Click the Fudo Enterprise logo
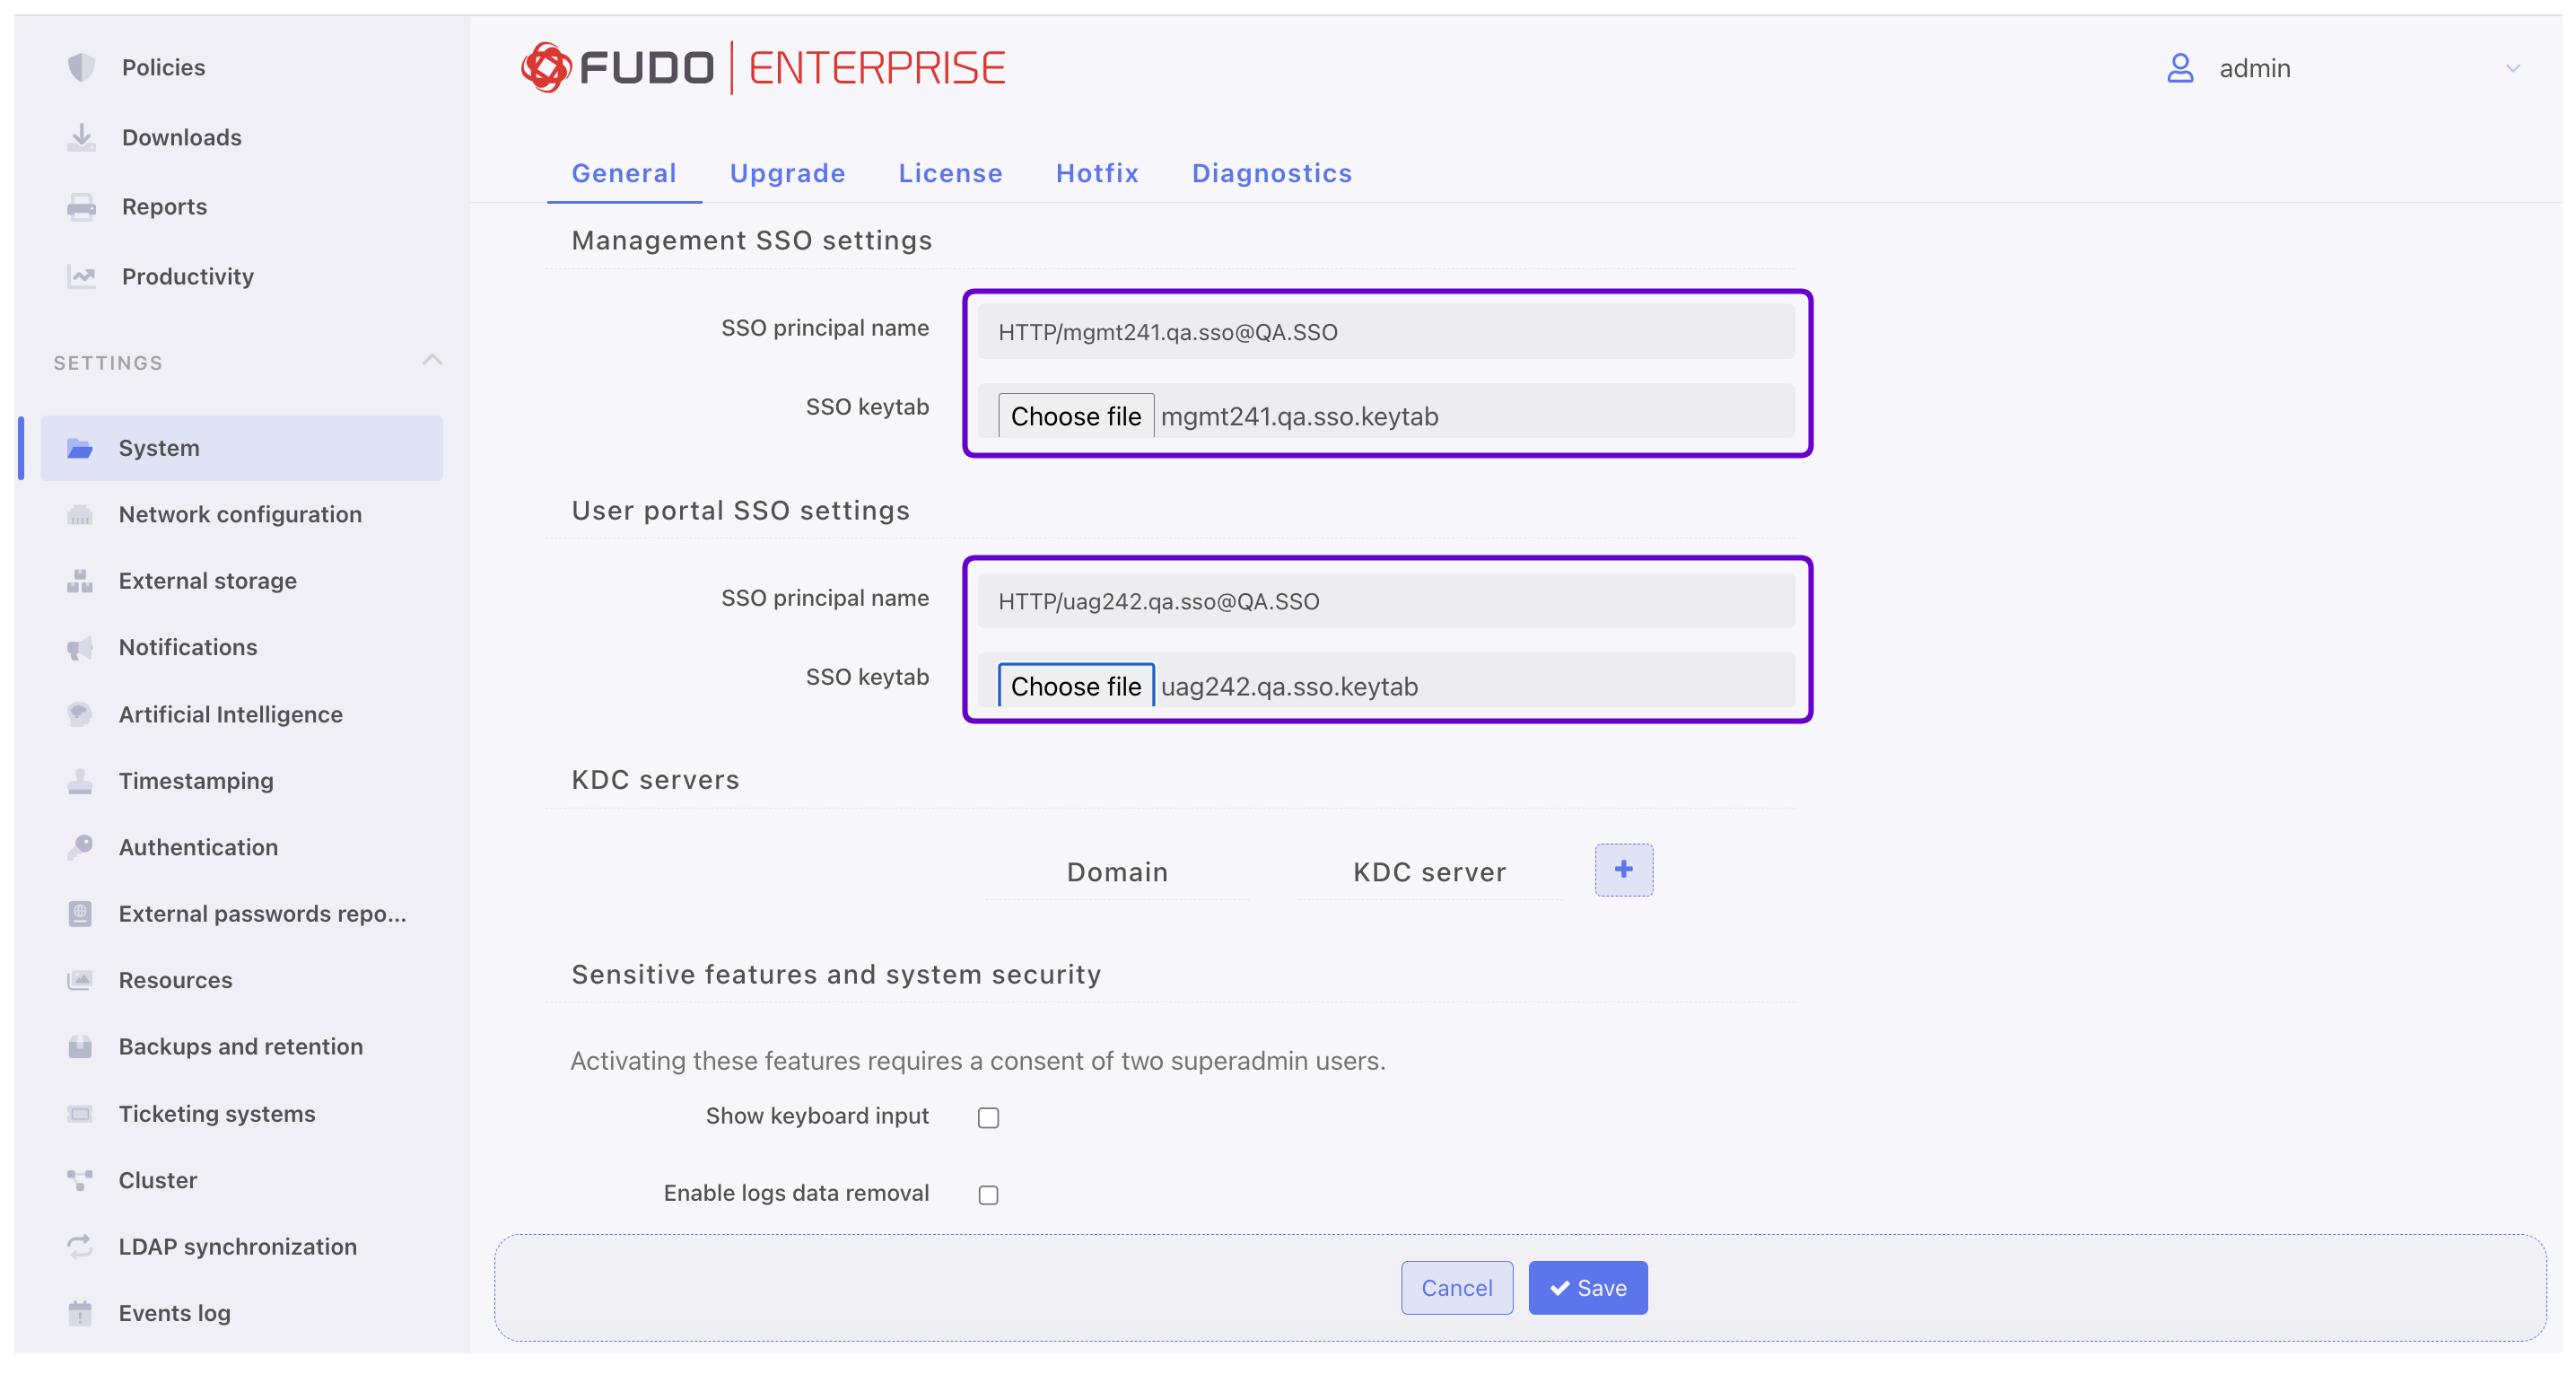This screenshot has width=2576, height=1374. coord(763,68)
